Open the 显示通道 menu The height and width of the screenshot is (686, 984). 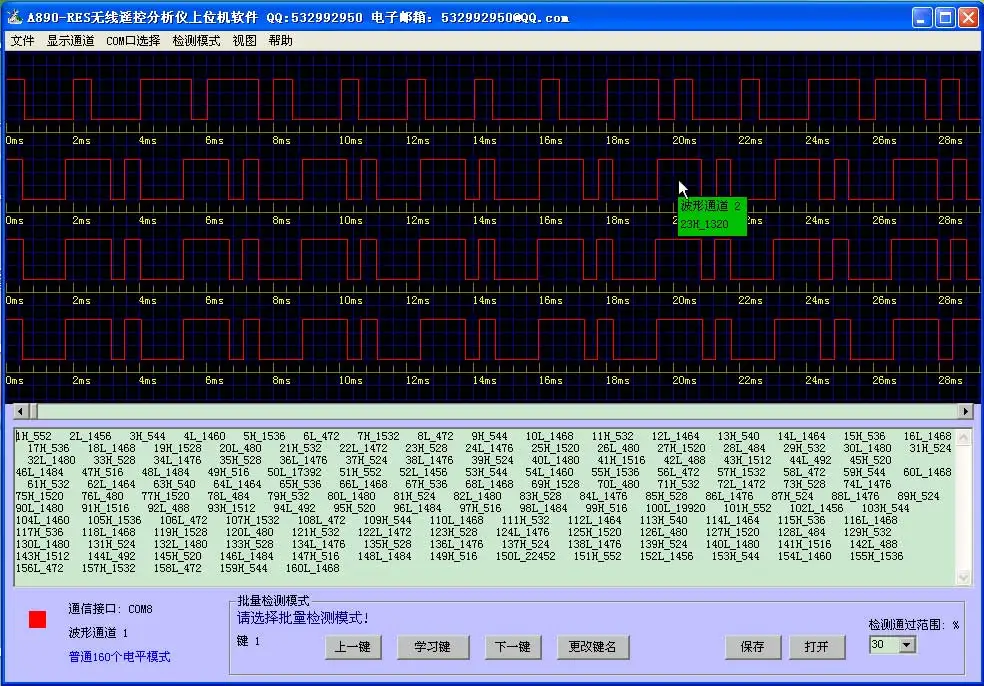click(x=70, y=41)
